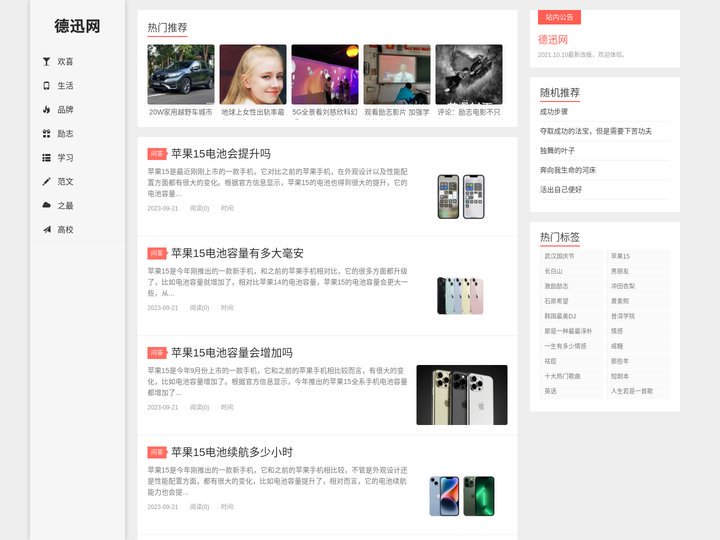Open the 欢喜 category via its funnel icon
The height and width of the screenshot is (540, 720).
46,62
